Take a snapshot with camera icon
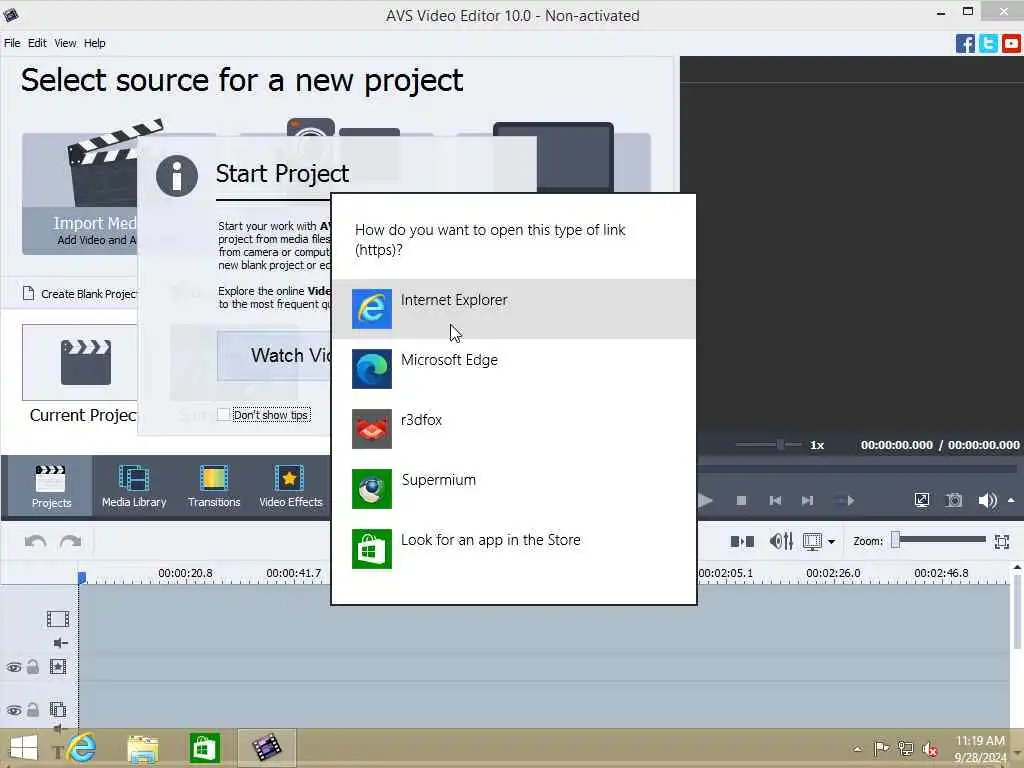Image resolution: width=1024 pixels, height=768 pixels. 954,500
